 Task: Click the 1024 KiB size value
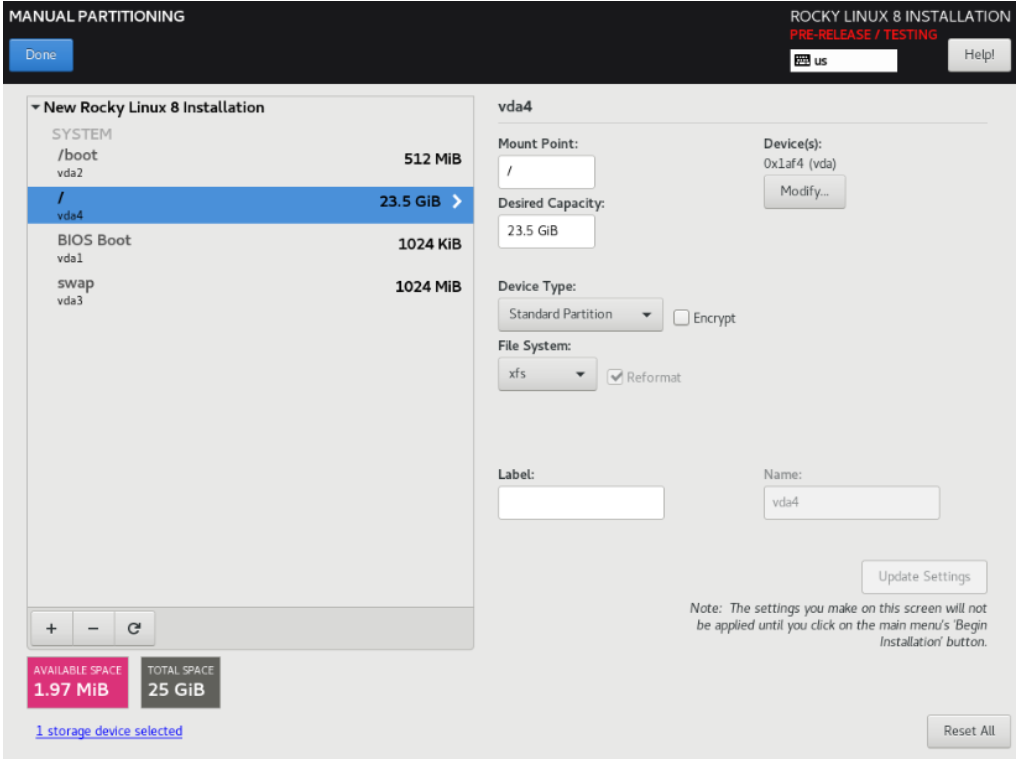[429, 244]
